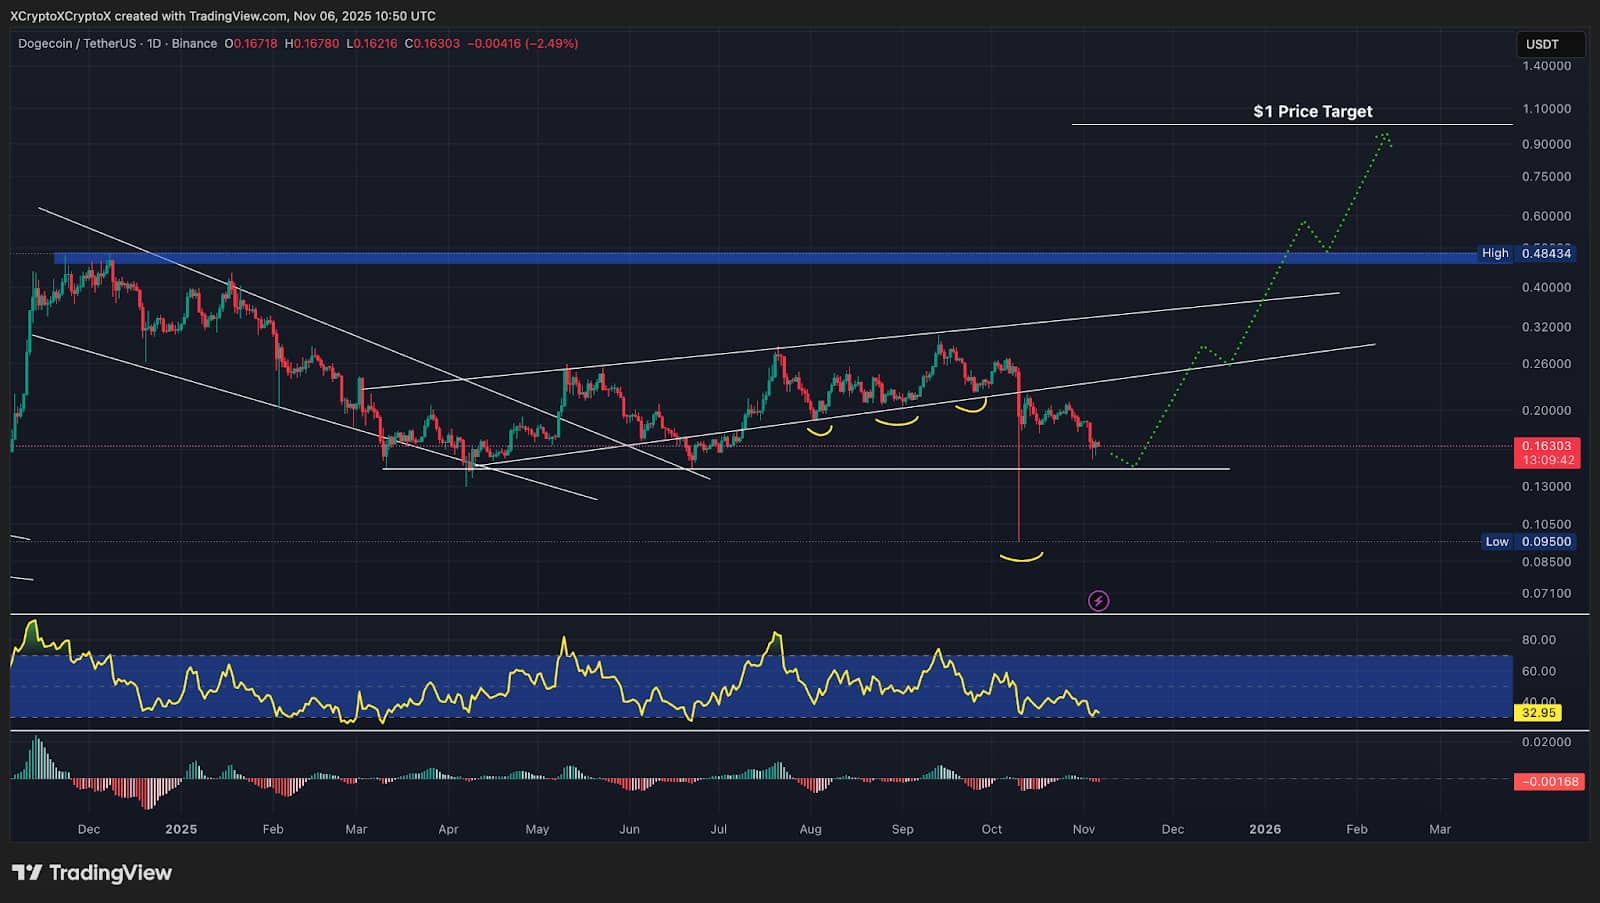Viewport: 1600px width, 903px height.
Task: Click the $1 Price Target annotation
Action: pos(1312,111)
